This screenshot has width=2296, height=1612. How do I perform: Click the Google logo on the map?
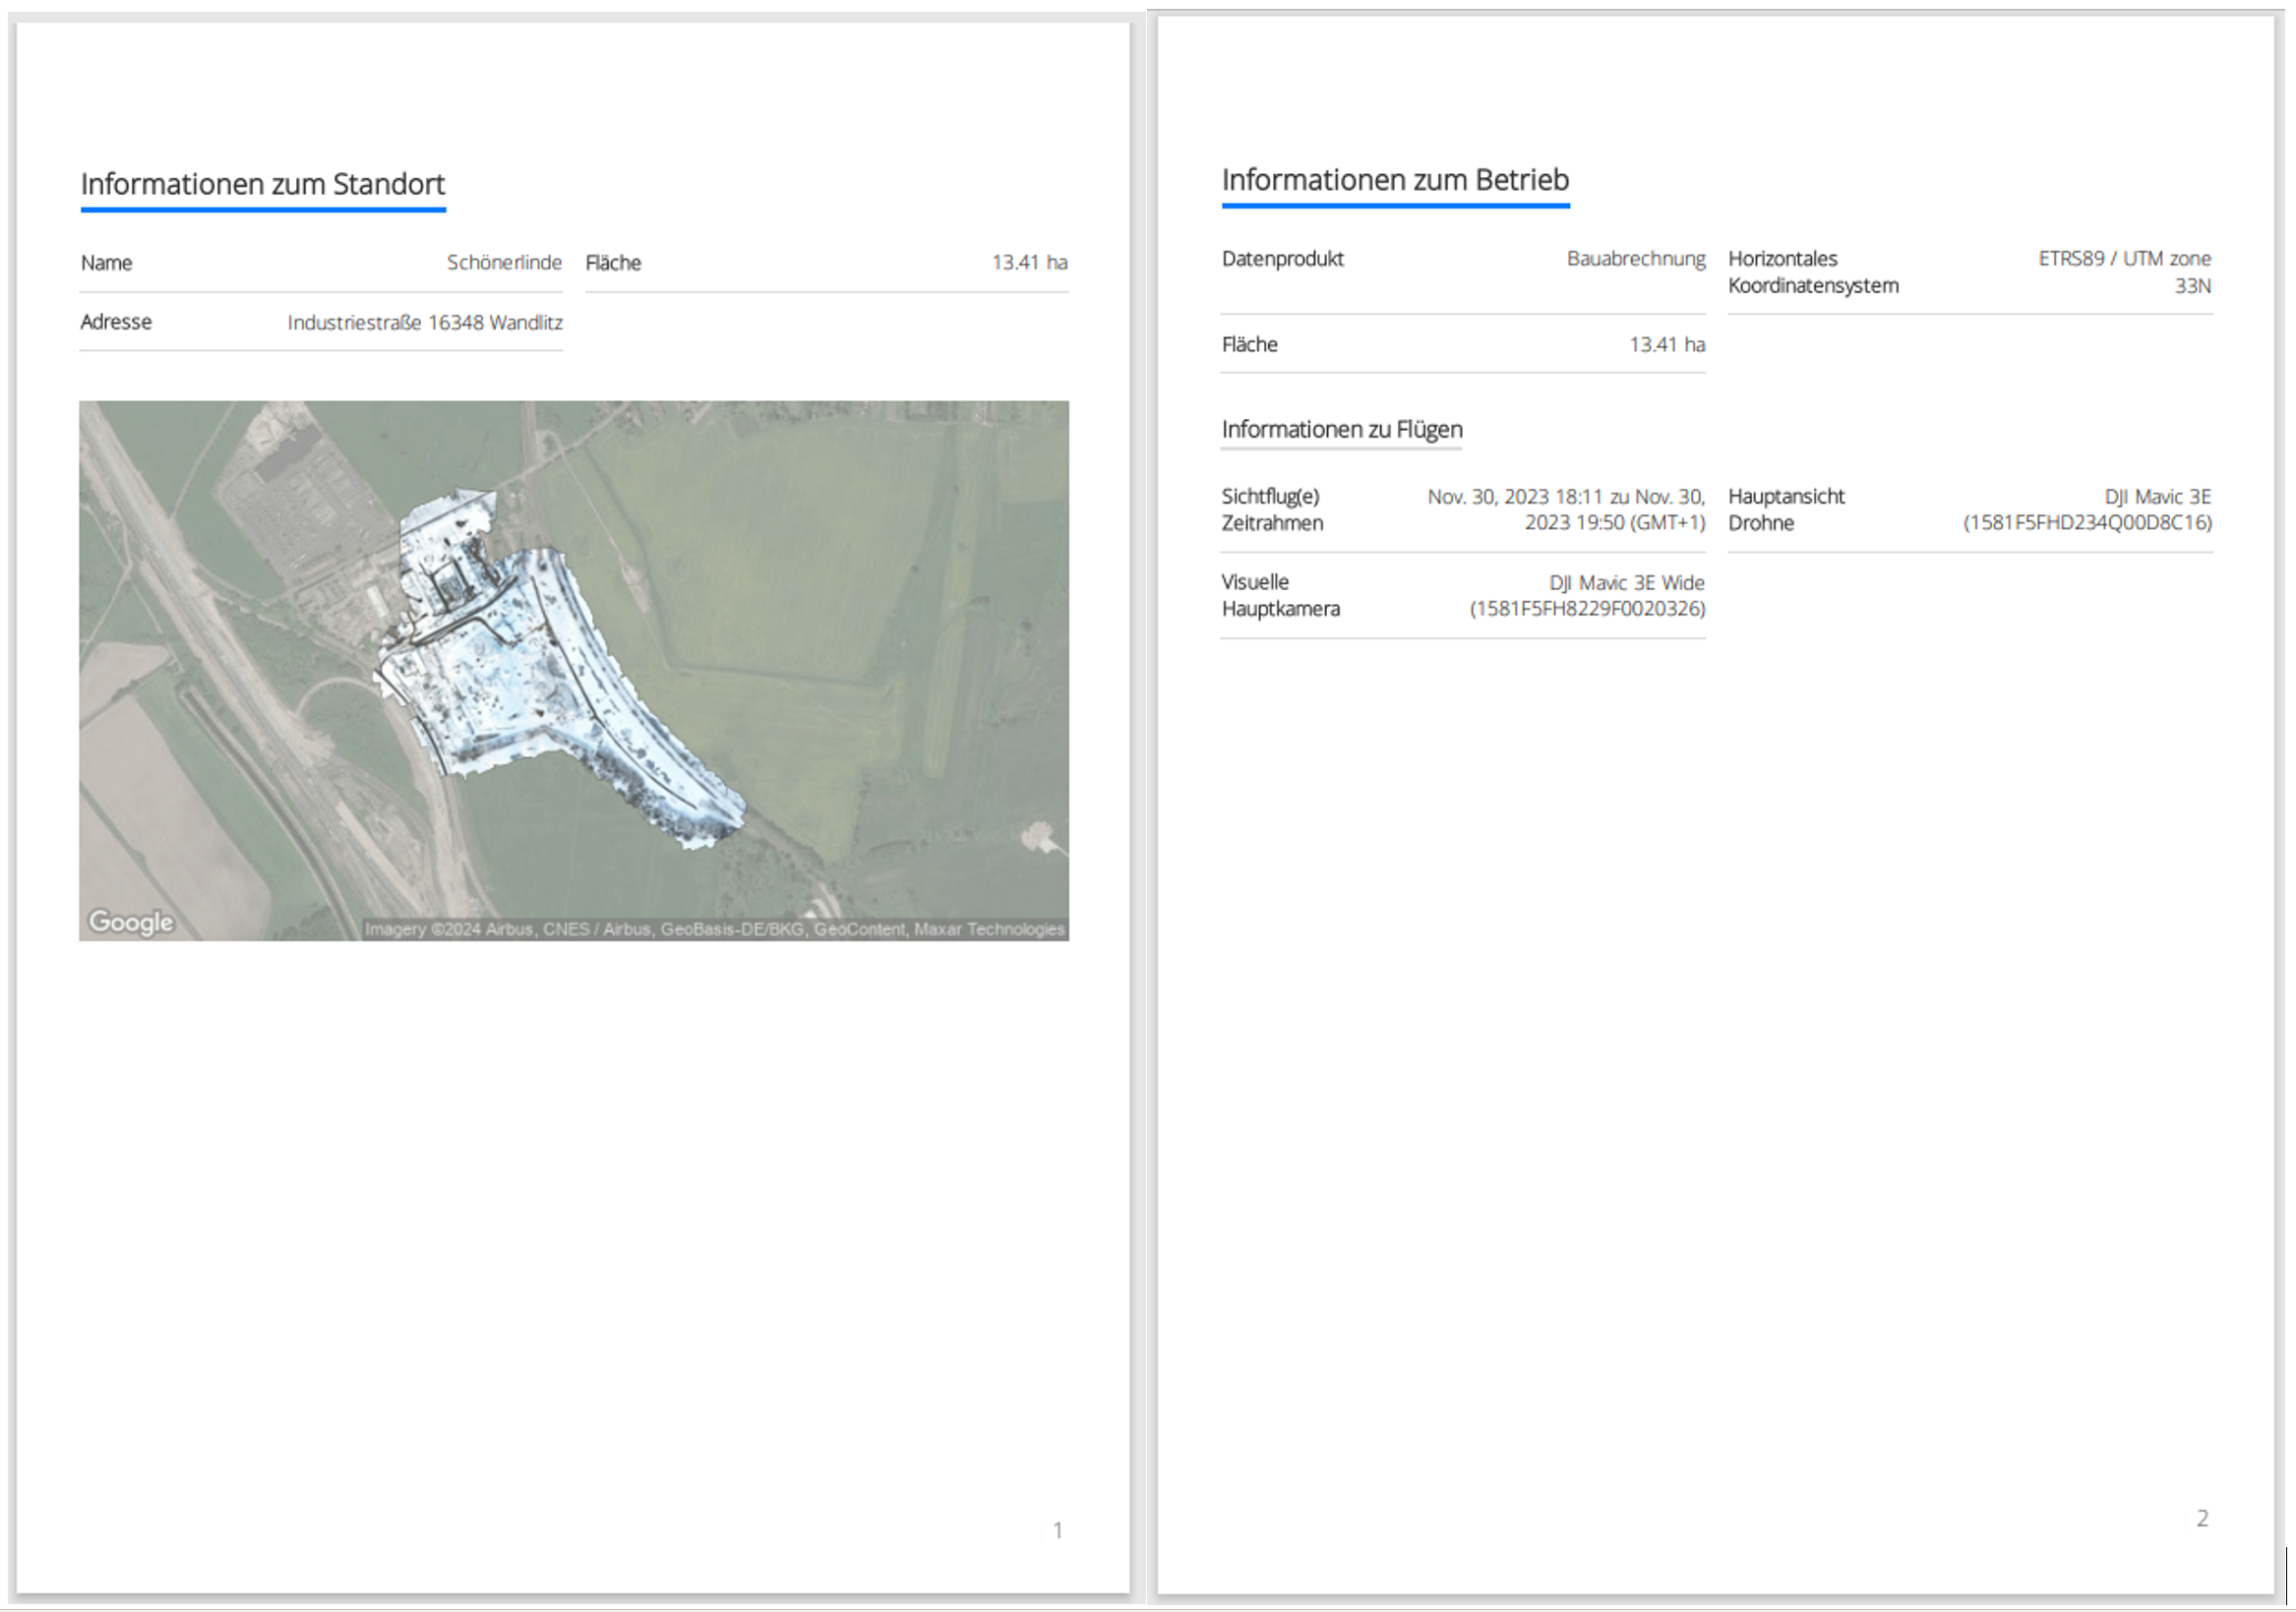point(131,921)
